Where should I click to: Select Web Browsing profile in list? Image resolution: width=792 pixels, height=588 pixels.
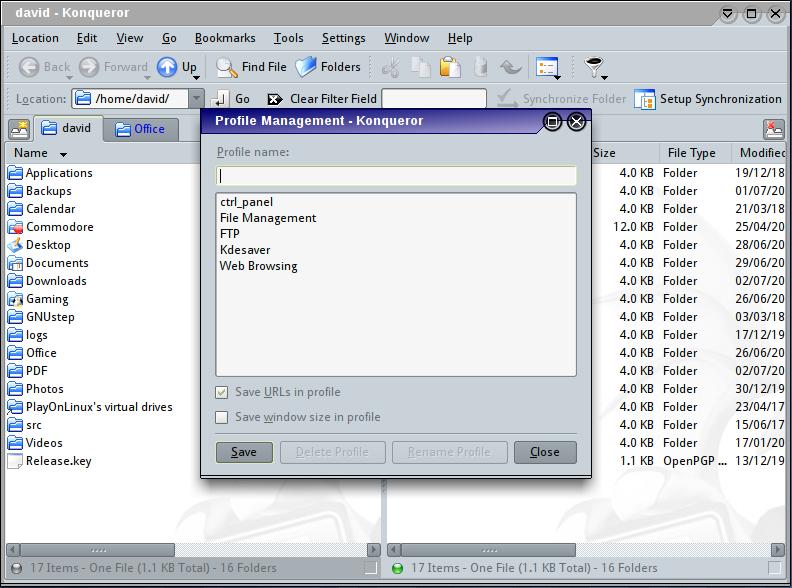[259, 266]
